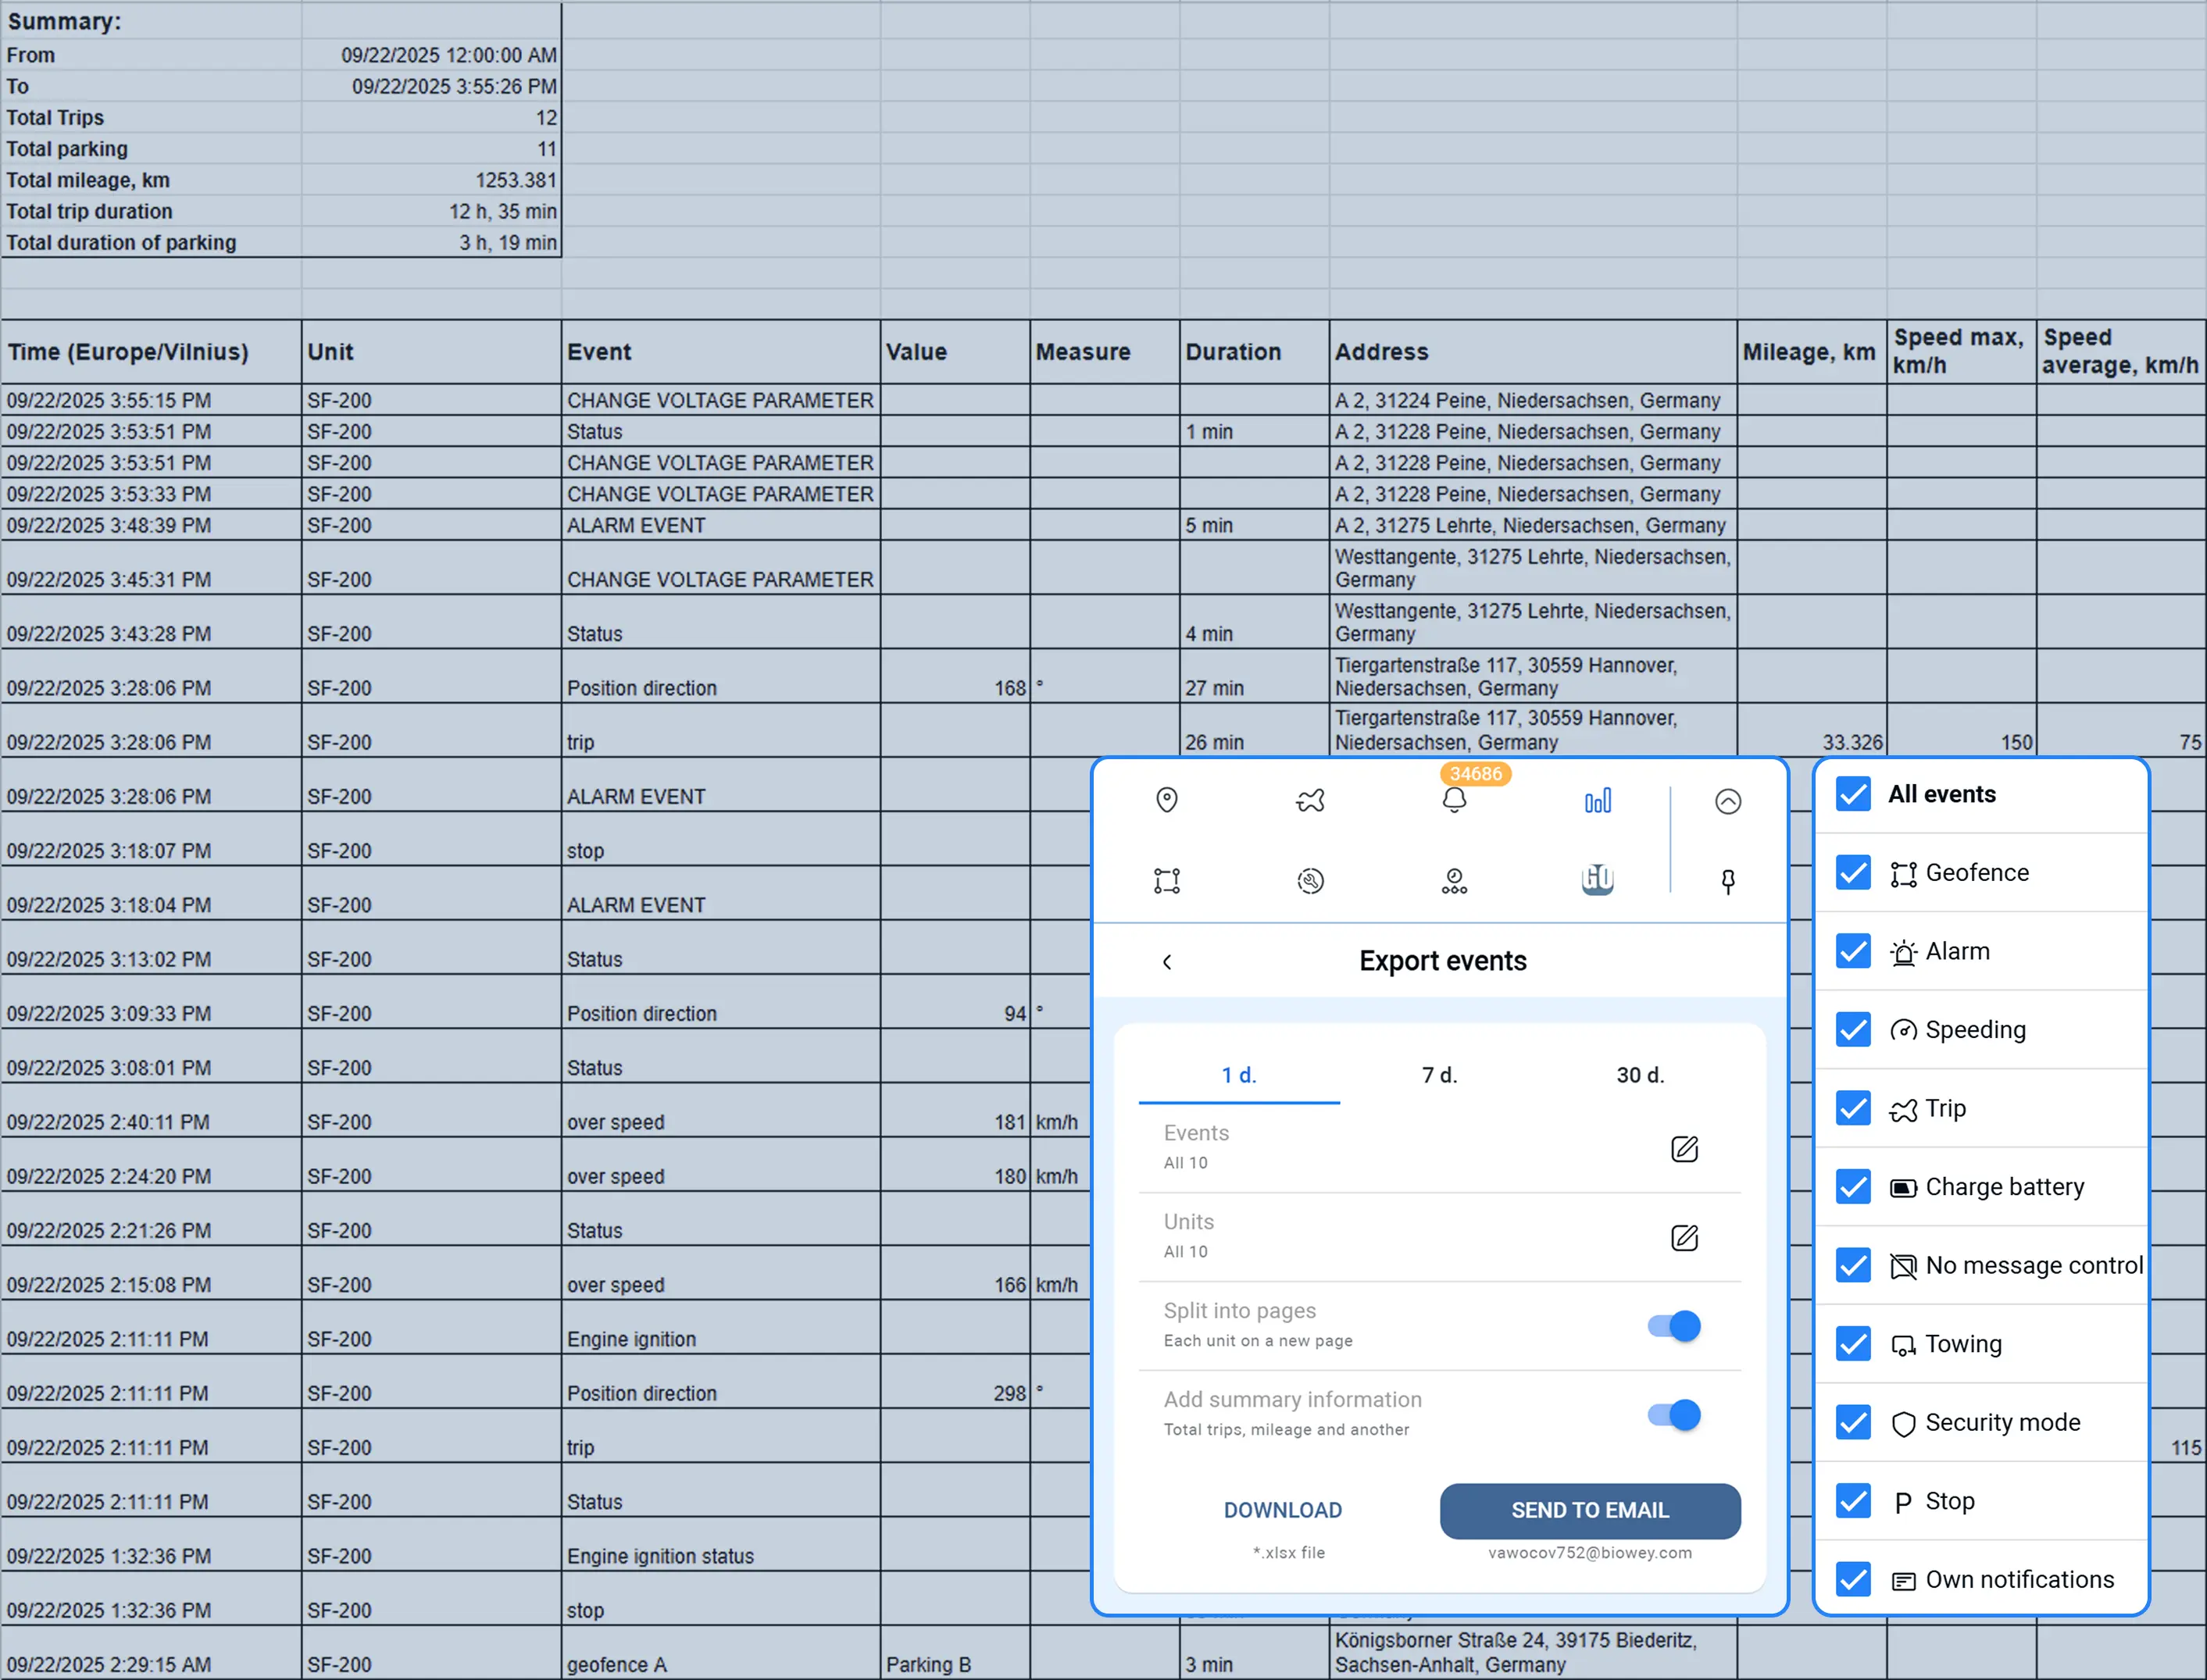
Task: Open the trips route icon
Action: (1311, 800)
